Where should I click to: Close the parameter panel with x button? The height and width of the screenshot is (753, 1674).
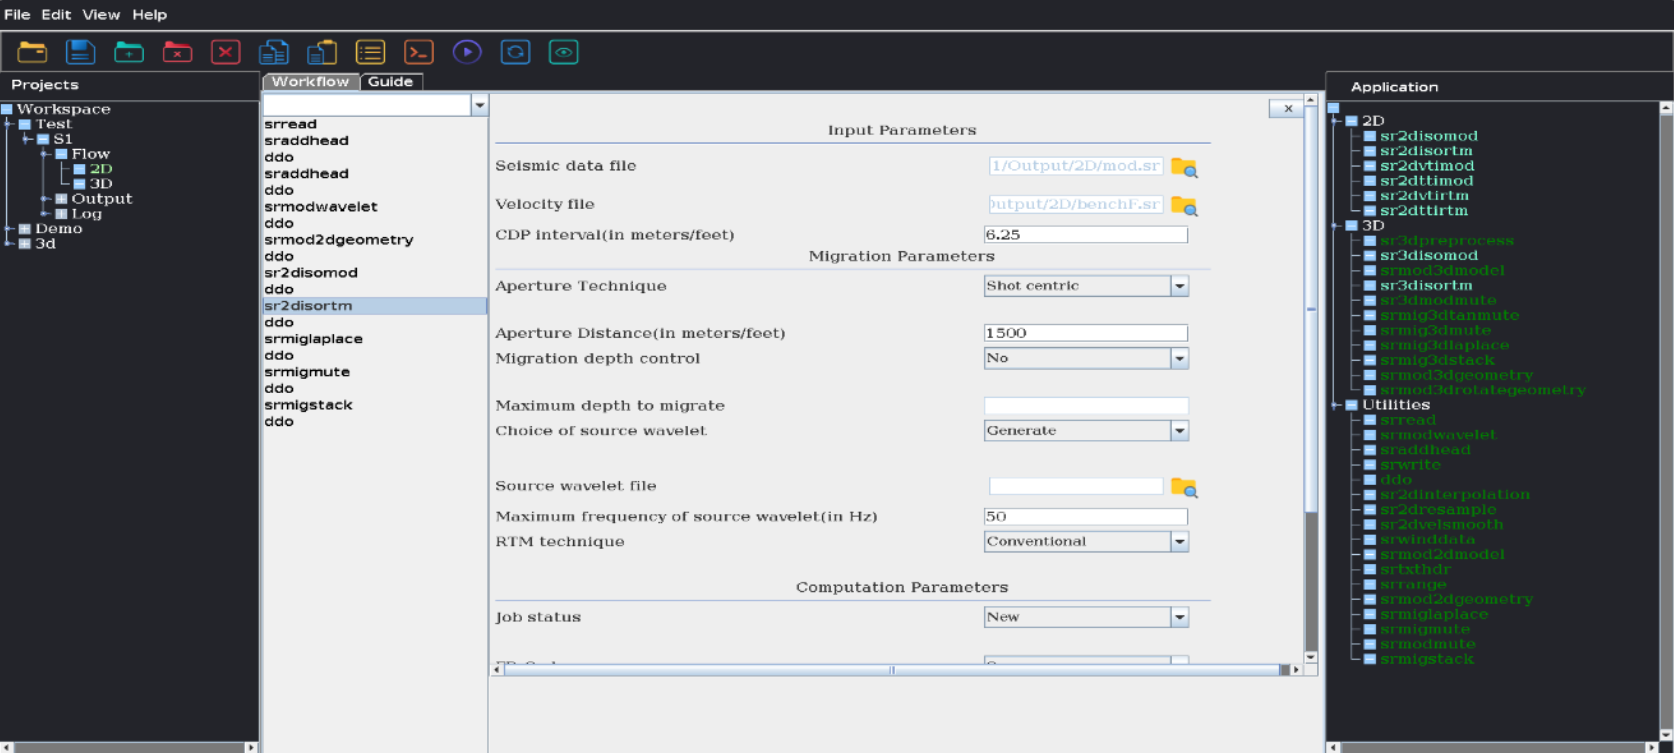point(1287,109)
